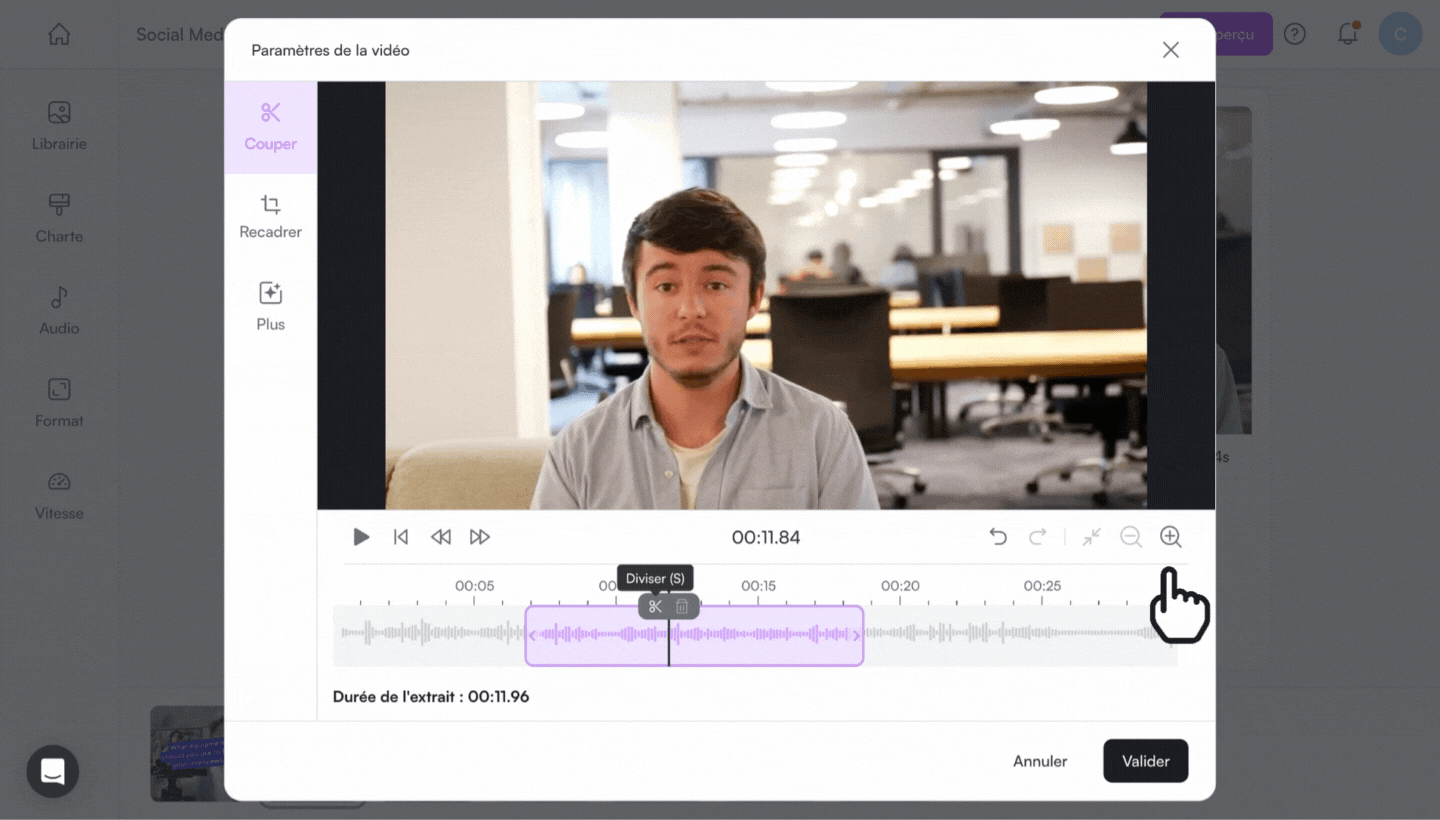
Task: Open the user avatar menu
Action: click(x=1400, y=34)
